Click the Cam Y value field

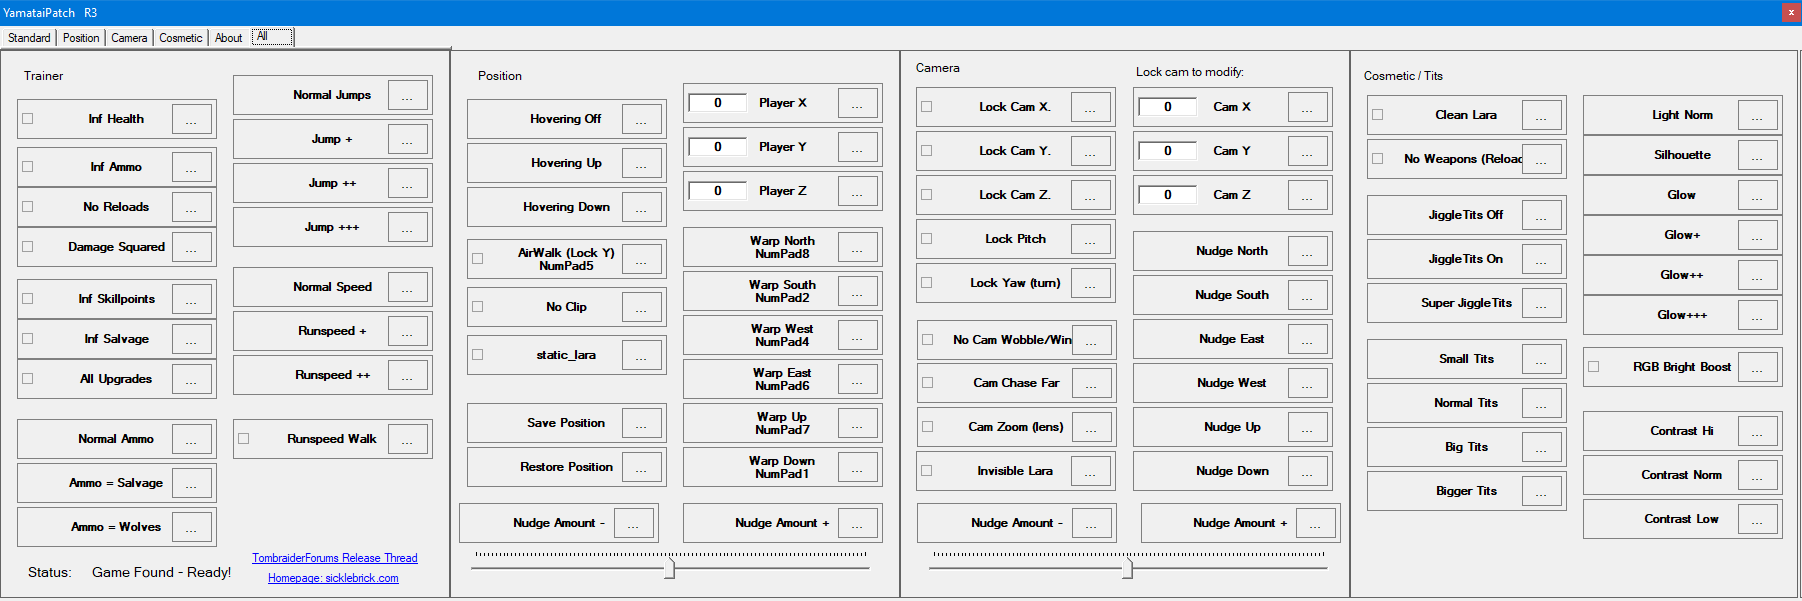[x=1168, y=151]
